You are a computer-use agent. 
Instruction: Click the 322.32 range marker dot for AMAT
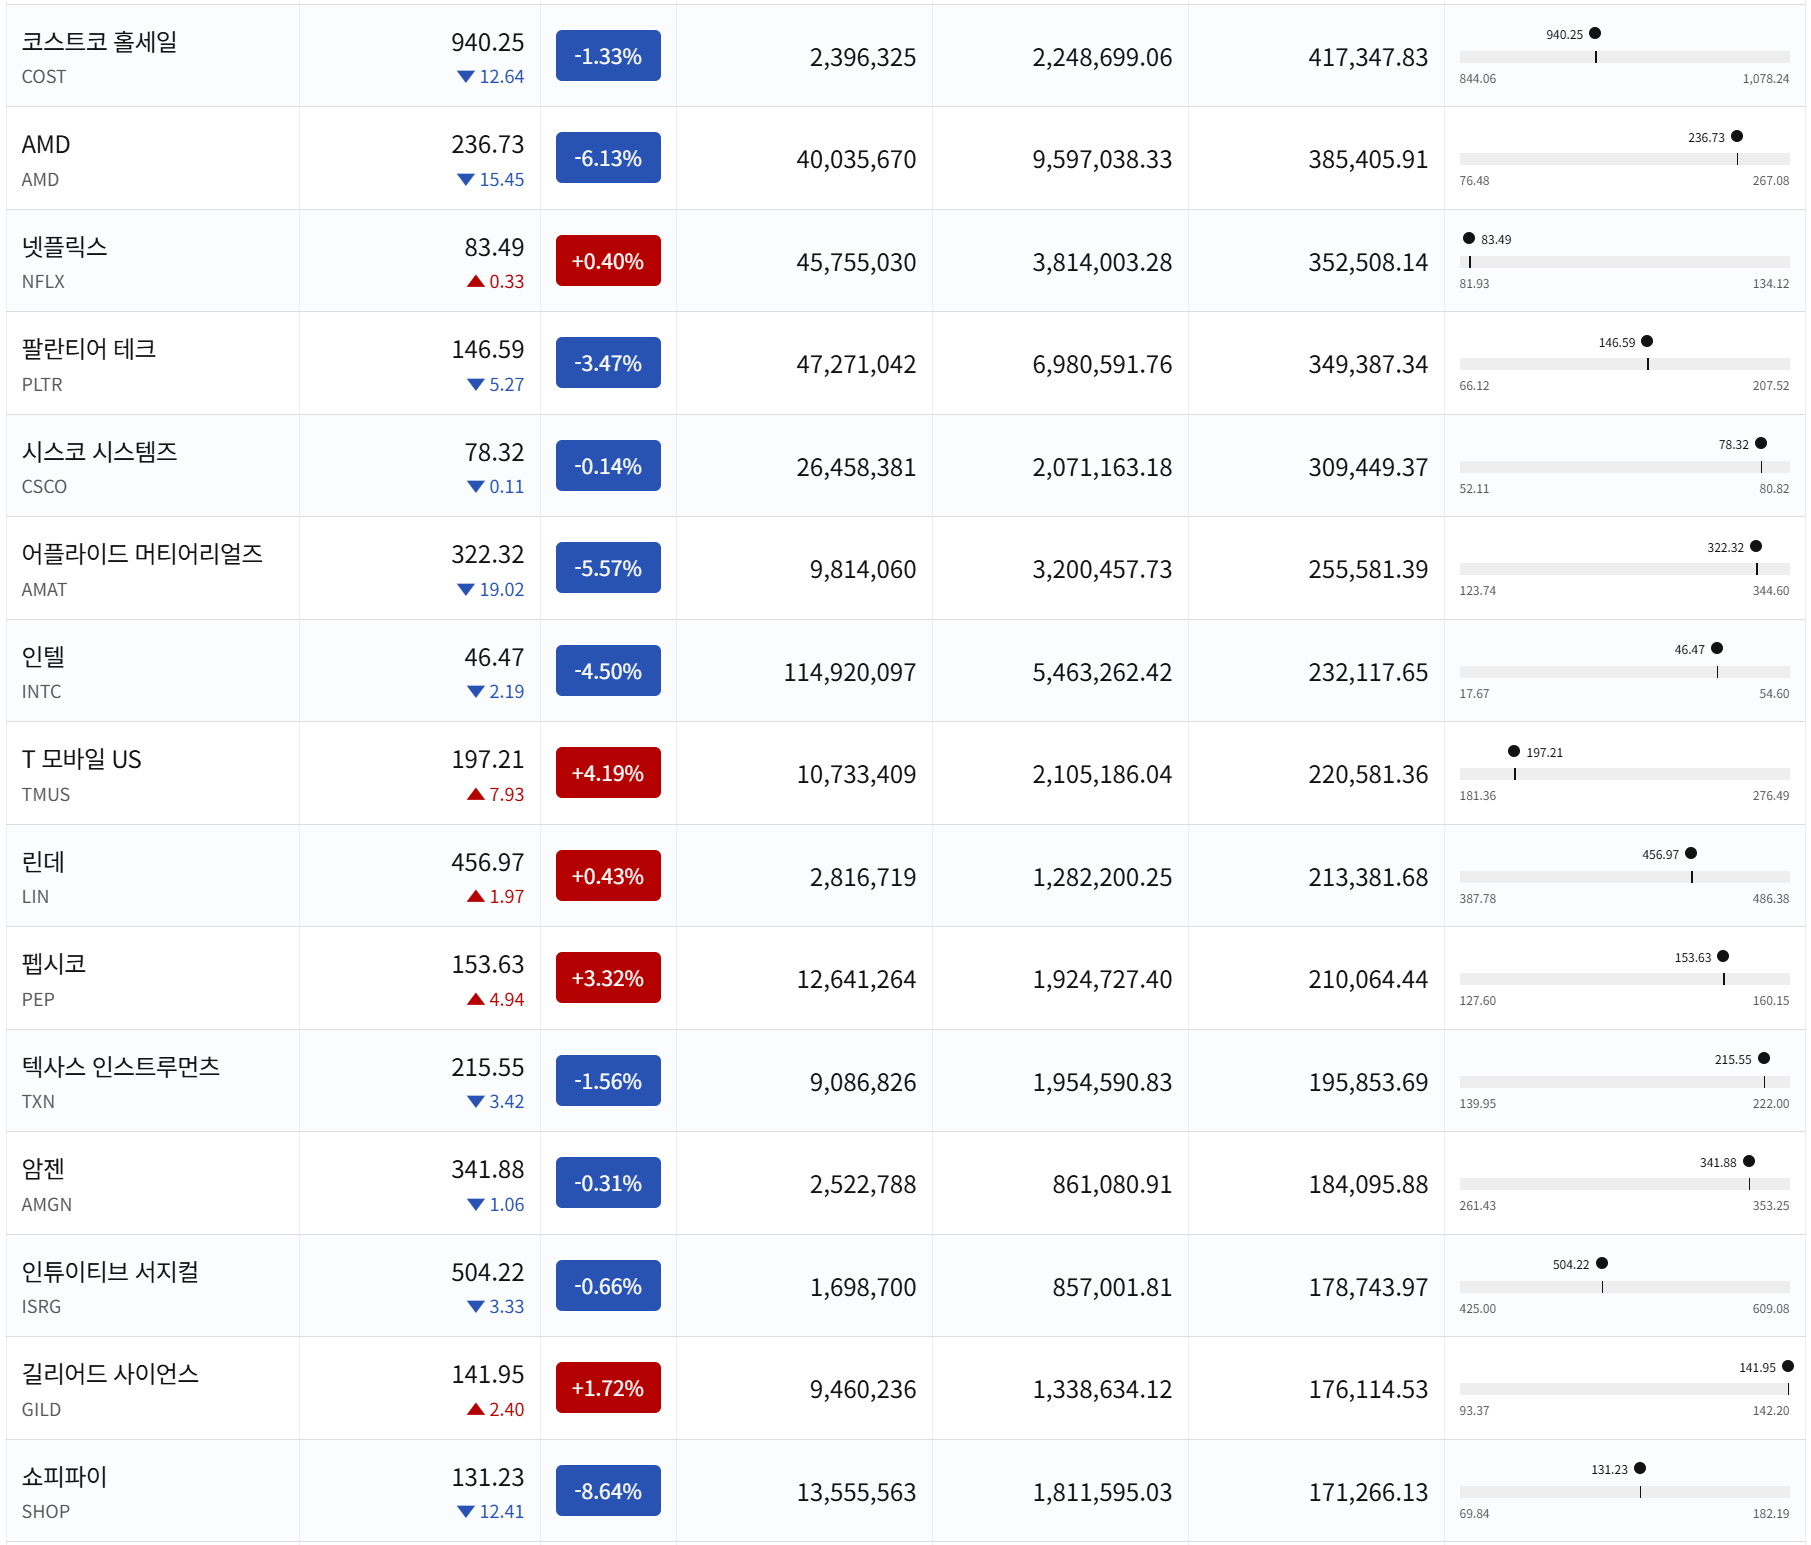tap(1756, 546)
